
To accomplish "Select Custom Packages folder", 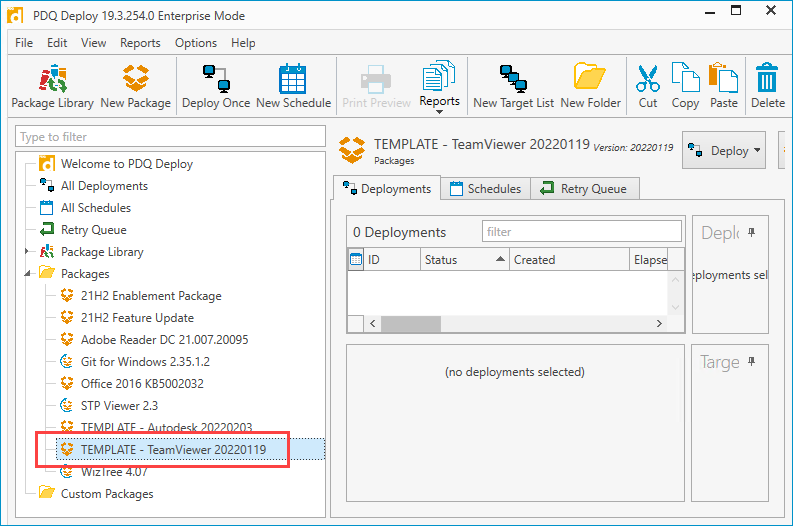I will [107, 494].
